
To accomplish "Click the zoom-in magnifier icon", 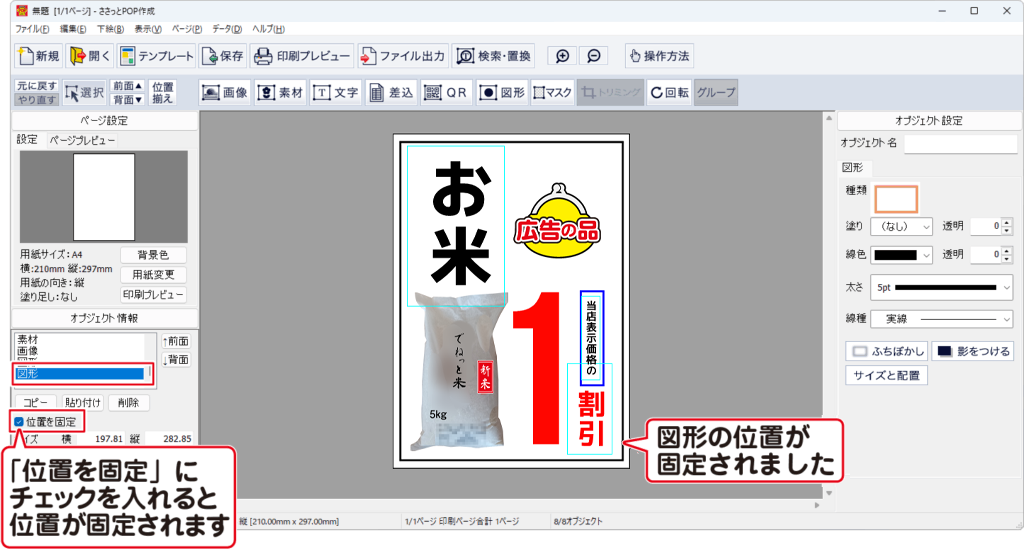I will (563, 56).
